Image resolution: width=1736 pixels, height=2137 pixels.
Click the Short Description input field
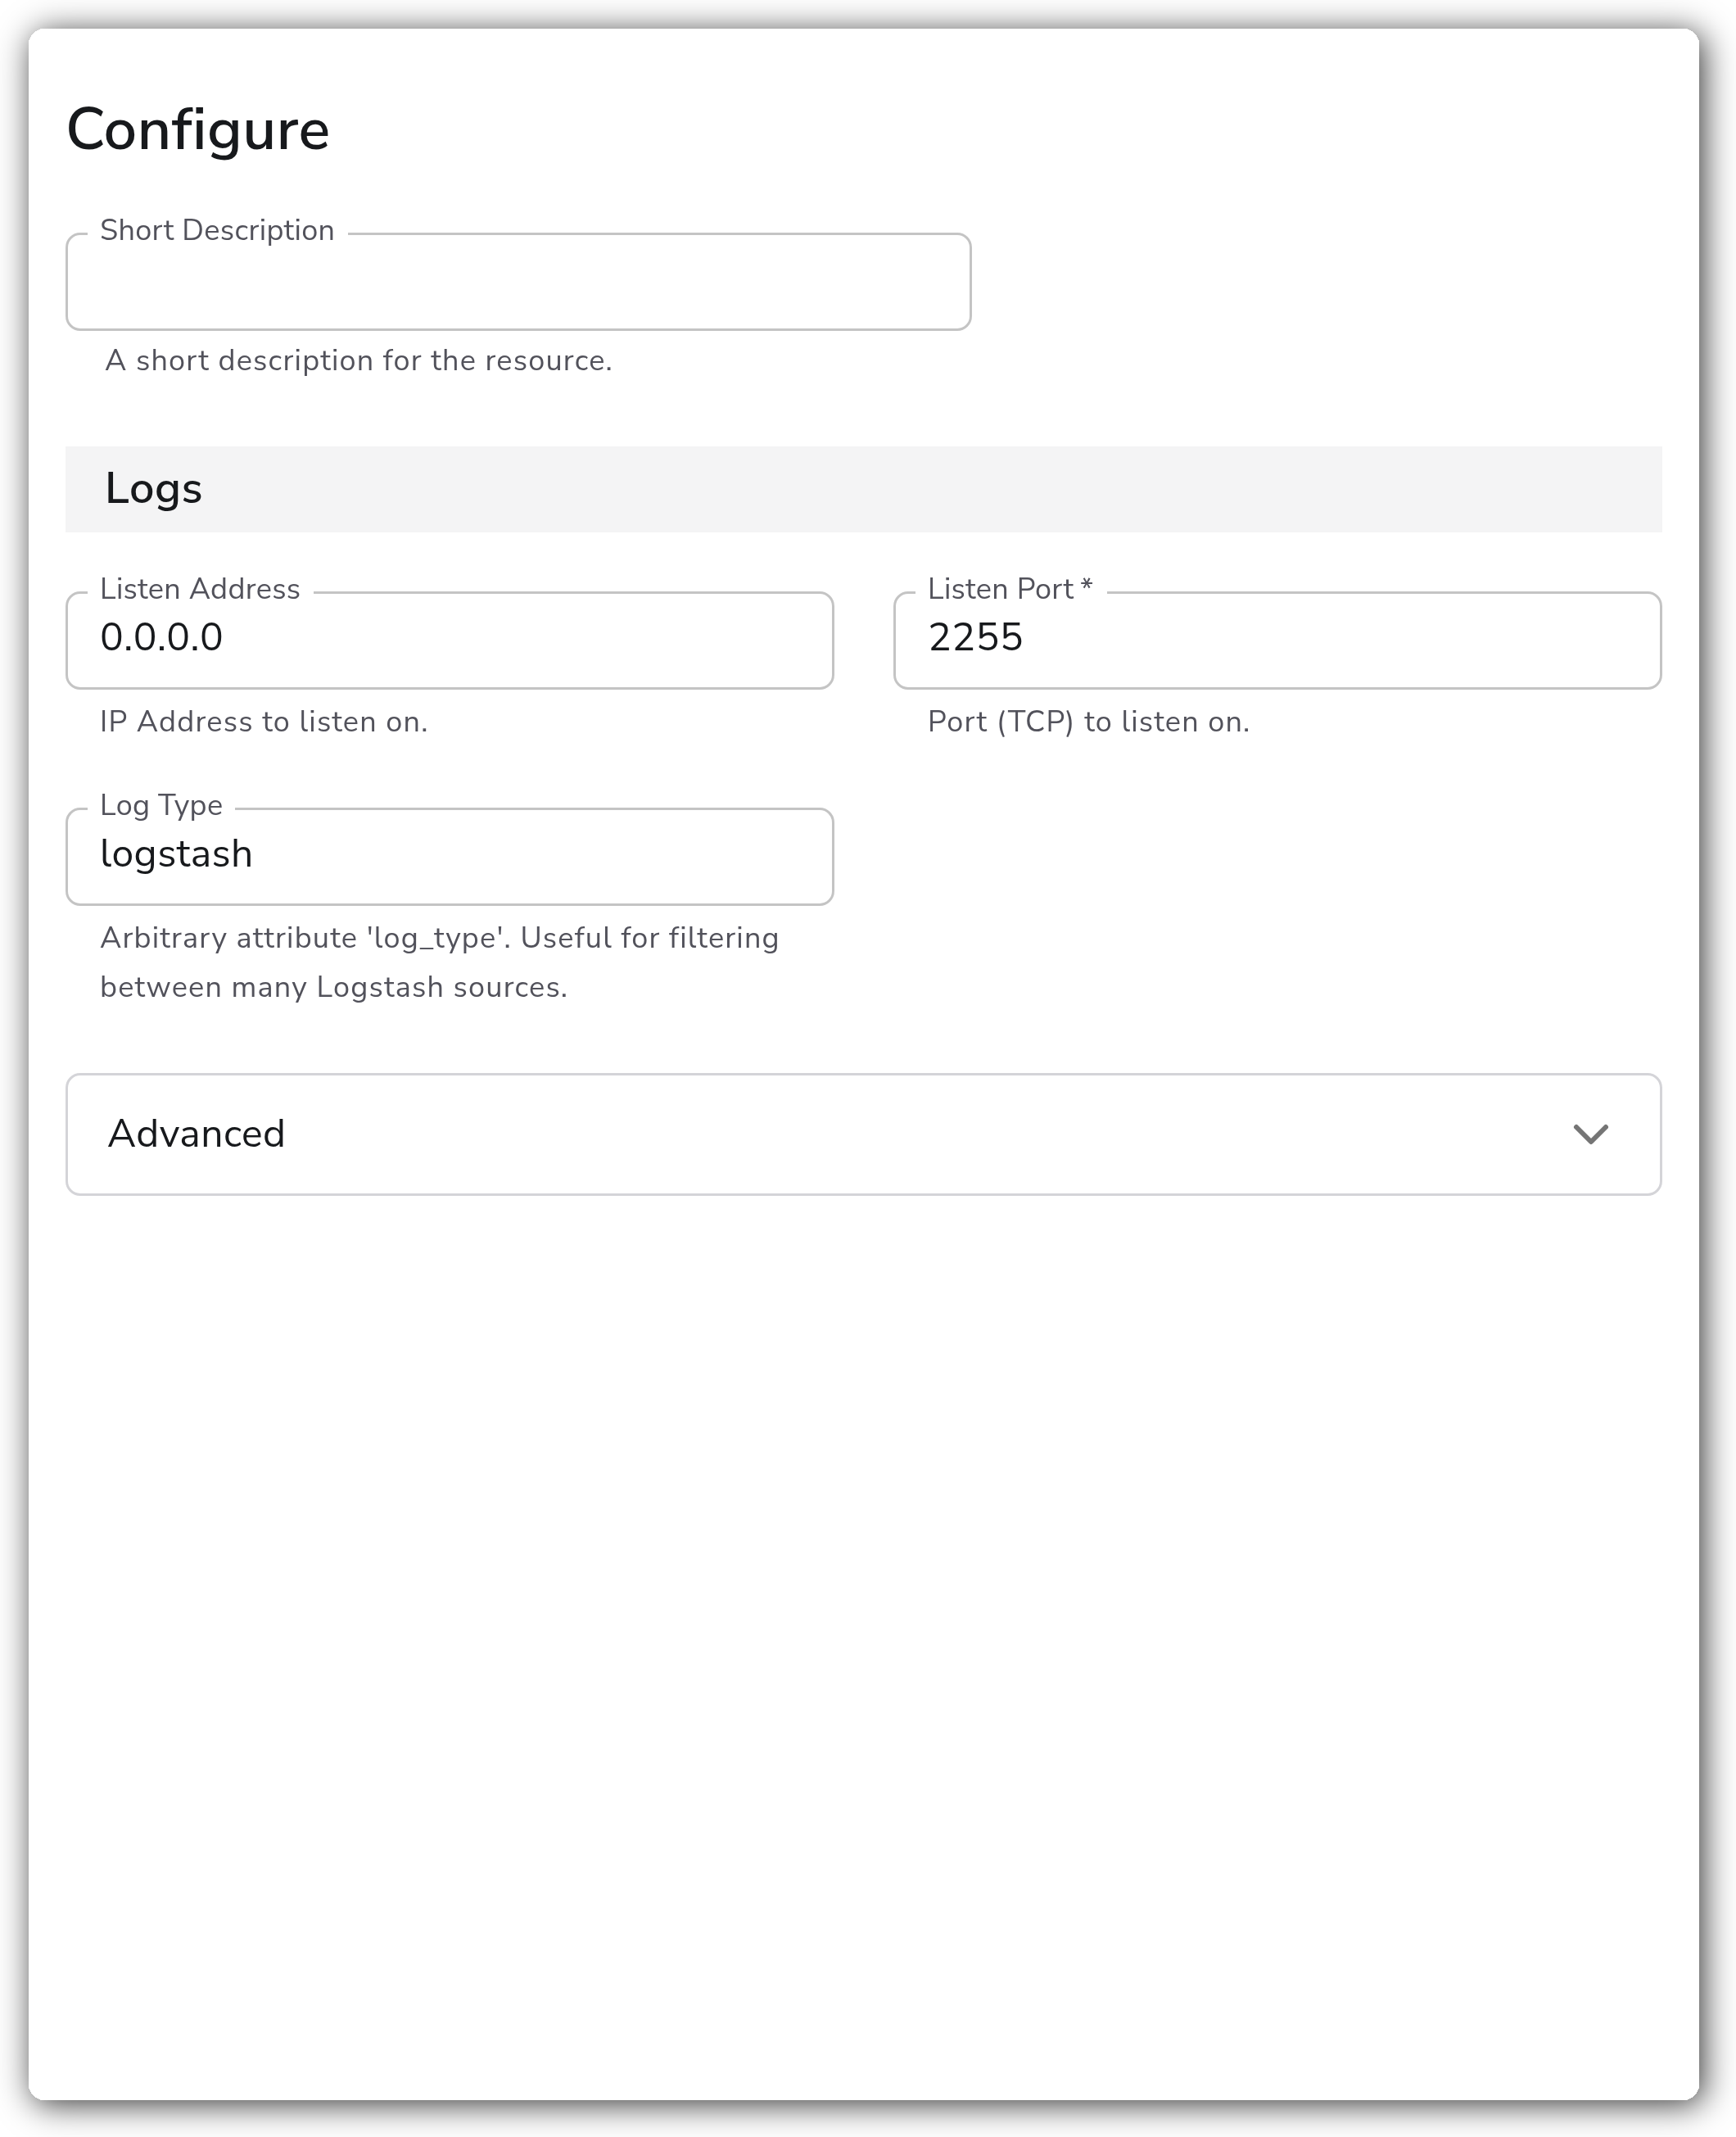tap(518, 282)
